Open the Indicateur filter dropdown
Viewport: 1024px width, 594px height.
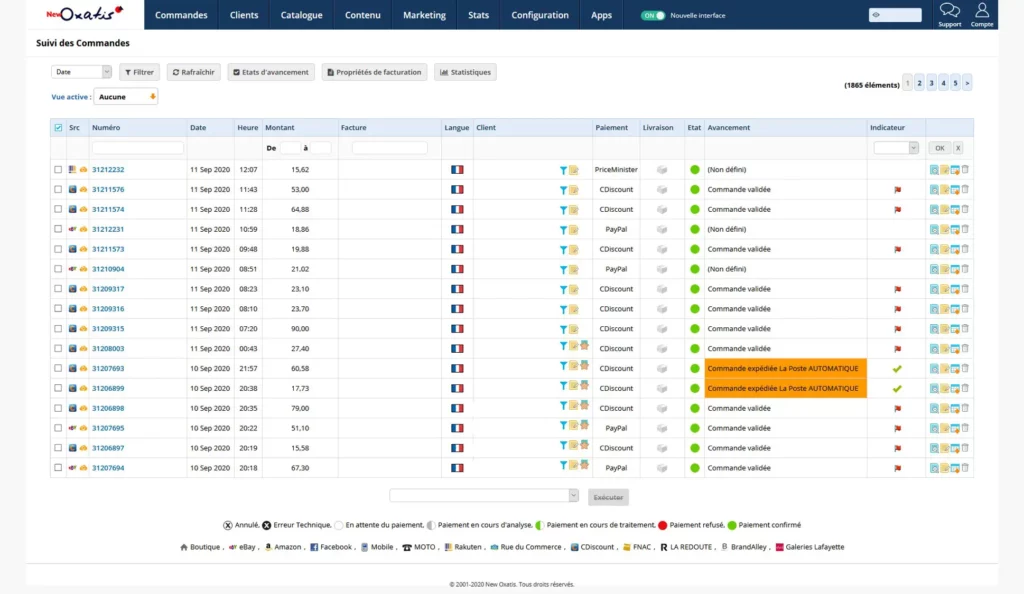pos(896,148)
